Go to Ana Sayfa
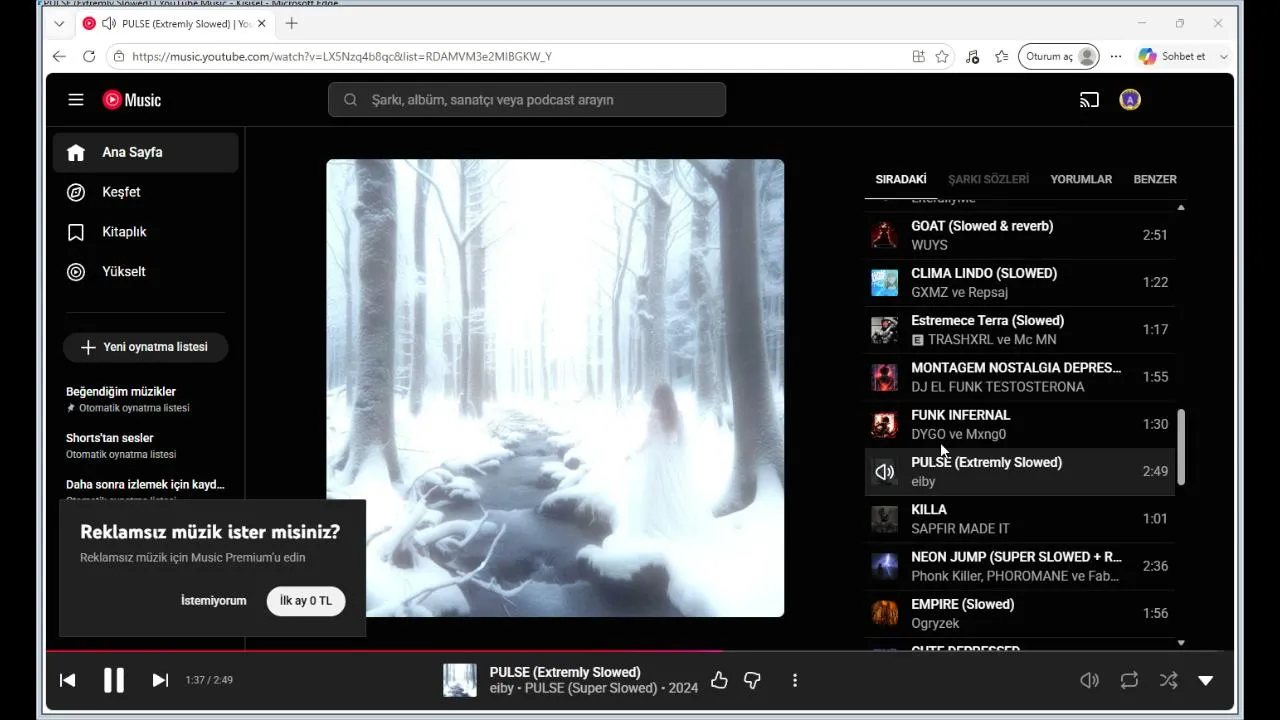This screenshot has width=1280, height=720. tap(146, 152)
